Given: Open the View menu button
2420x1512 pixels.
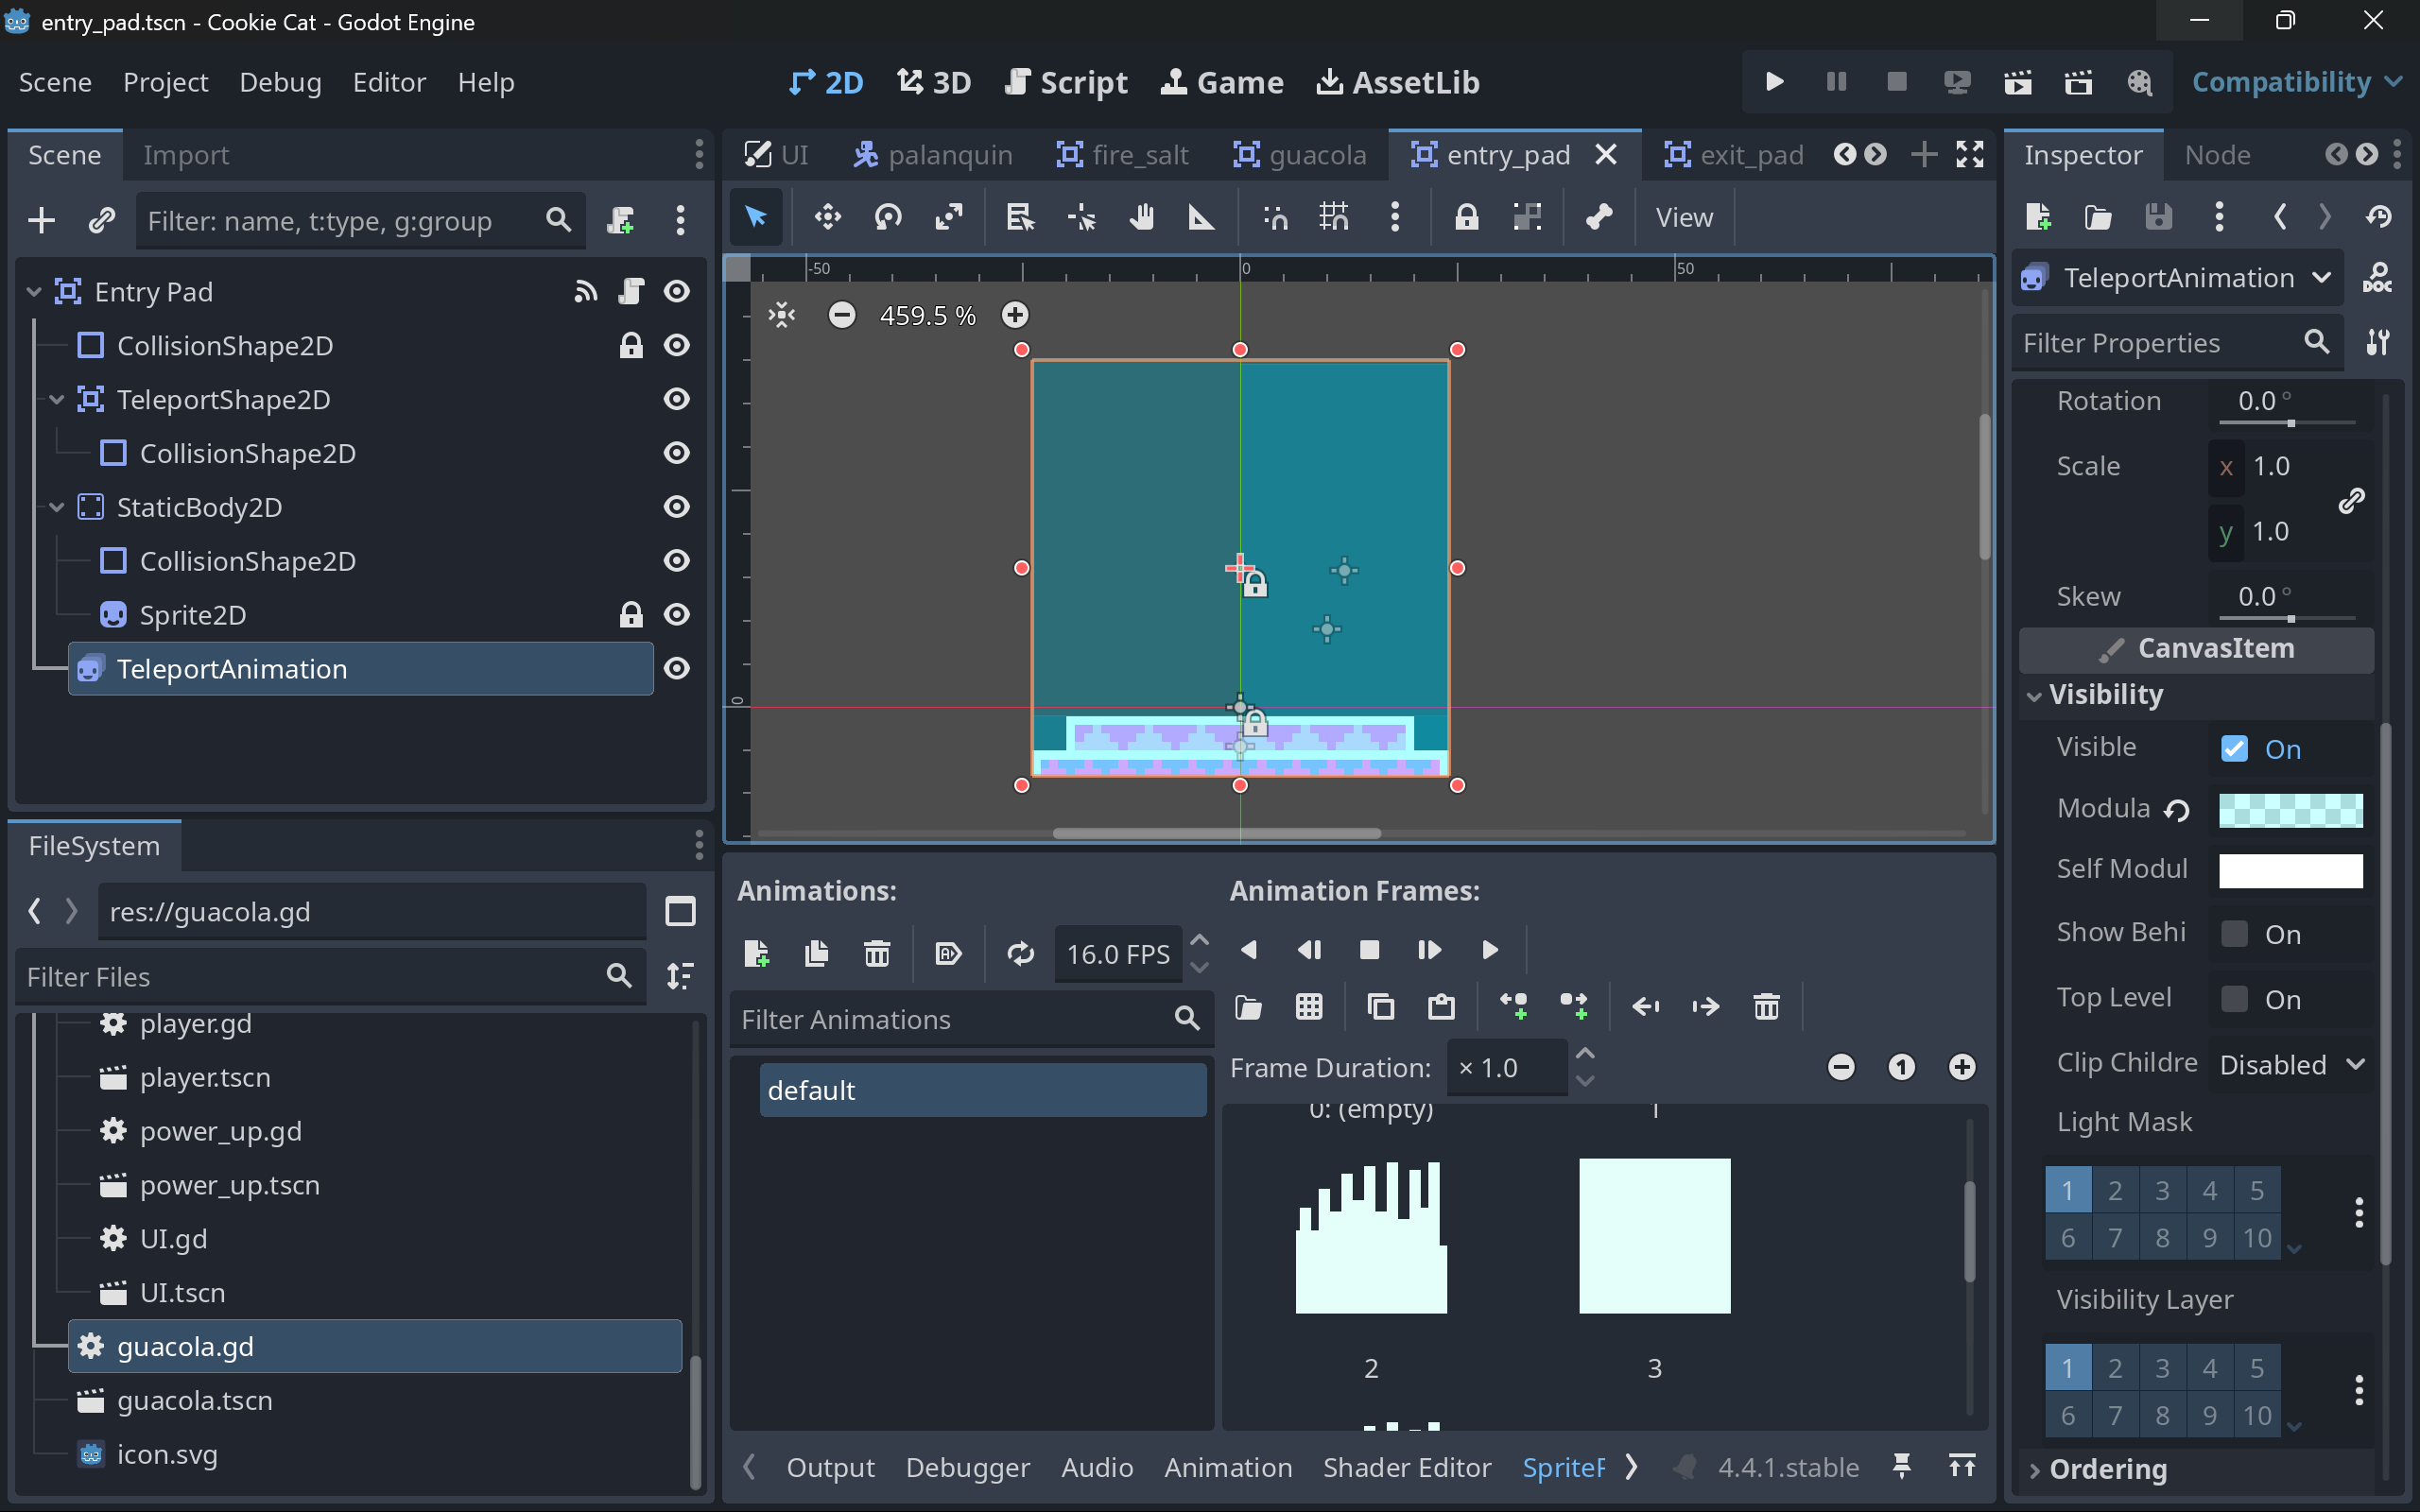Looking at the screenshot, I should pos(1684,217).
